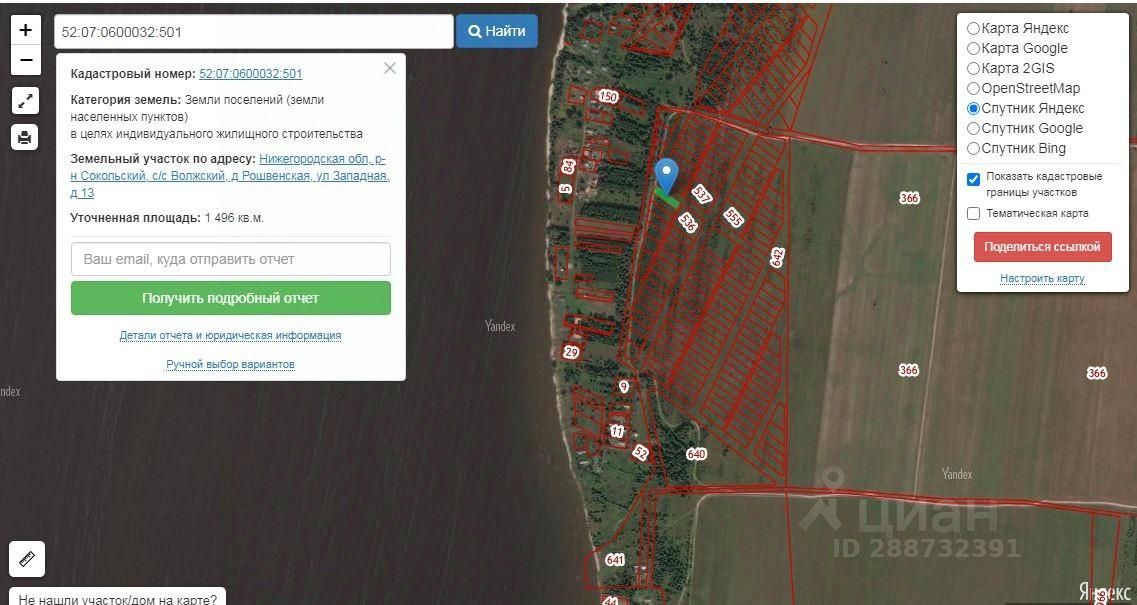Click the Найти search button
The image size is (1137, 605).
(497, 31)
